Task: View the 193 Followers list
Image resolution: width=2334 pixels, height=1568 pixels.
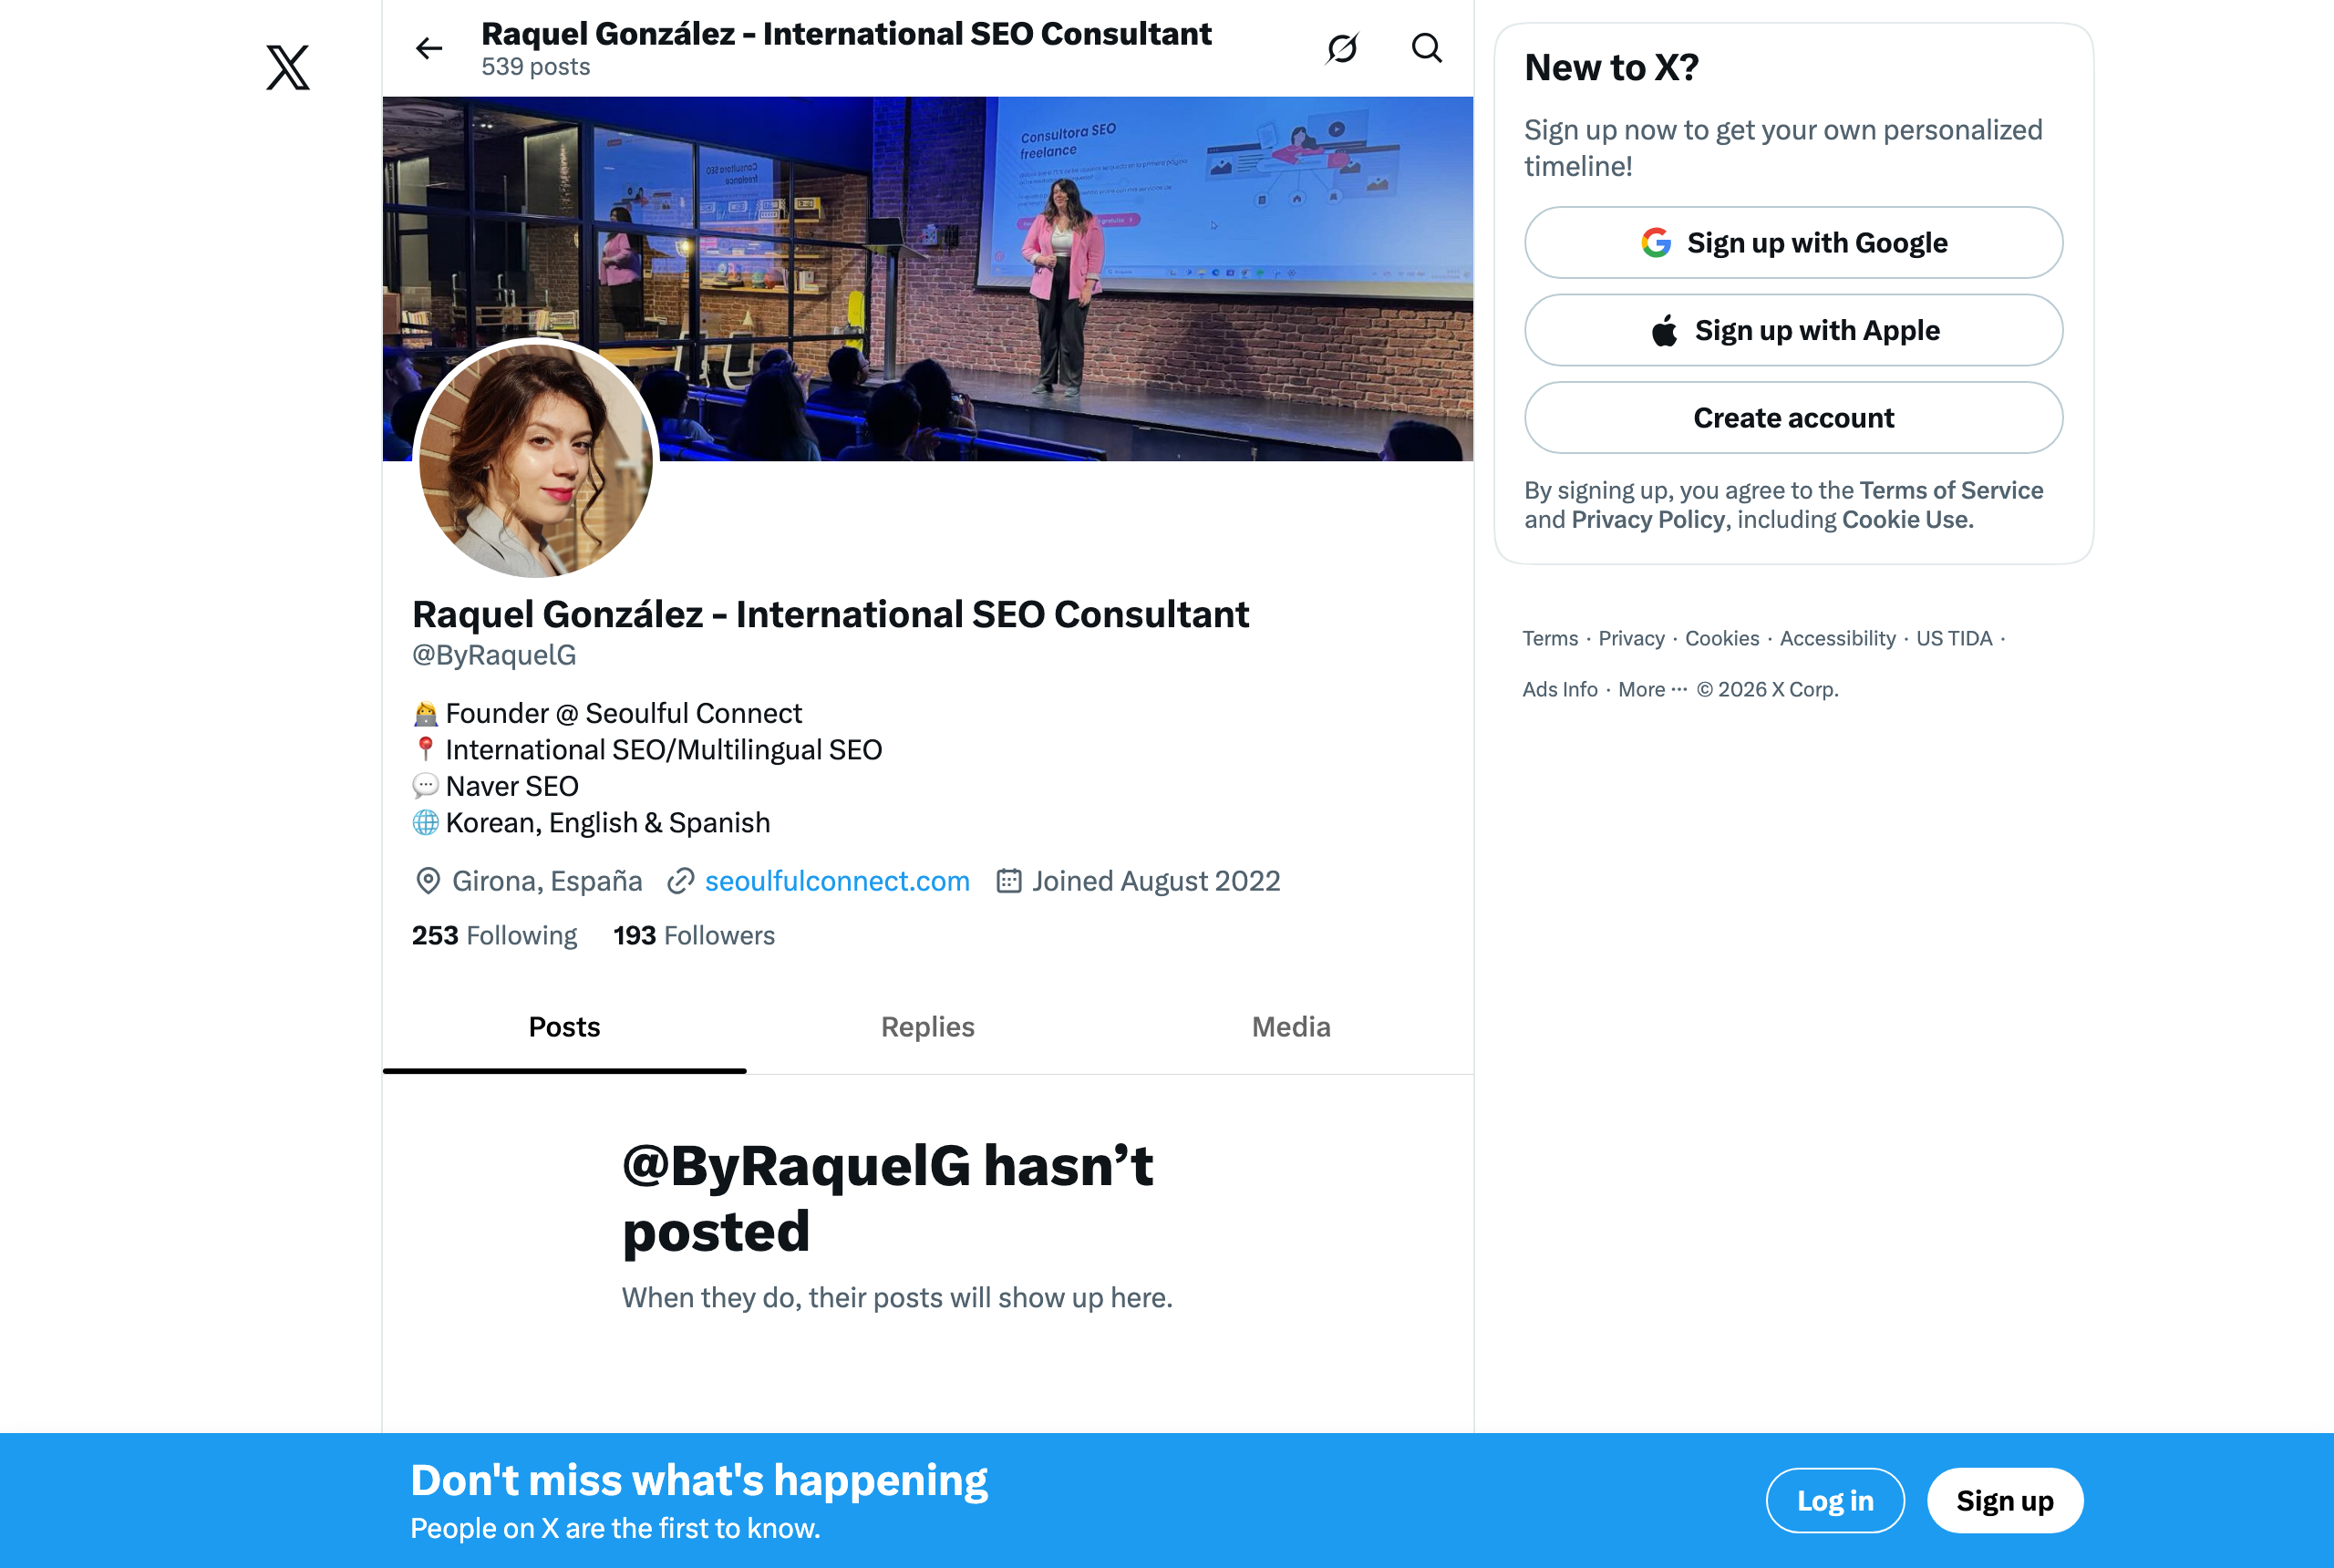Action: pos(694,935)
